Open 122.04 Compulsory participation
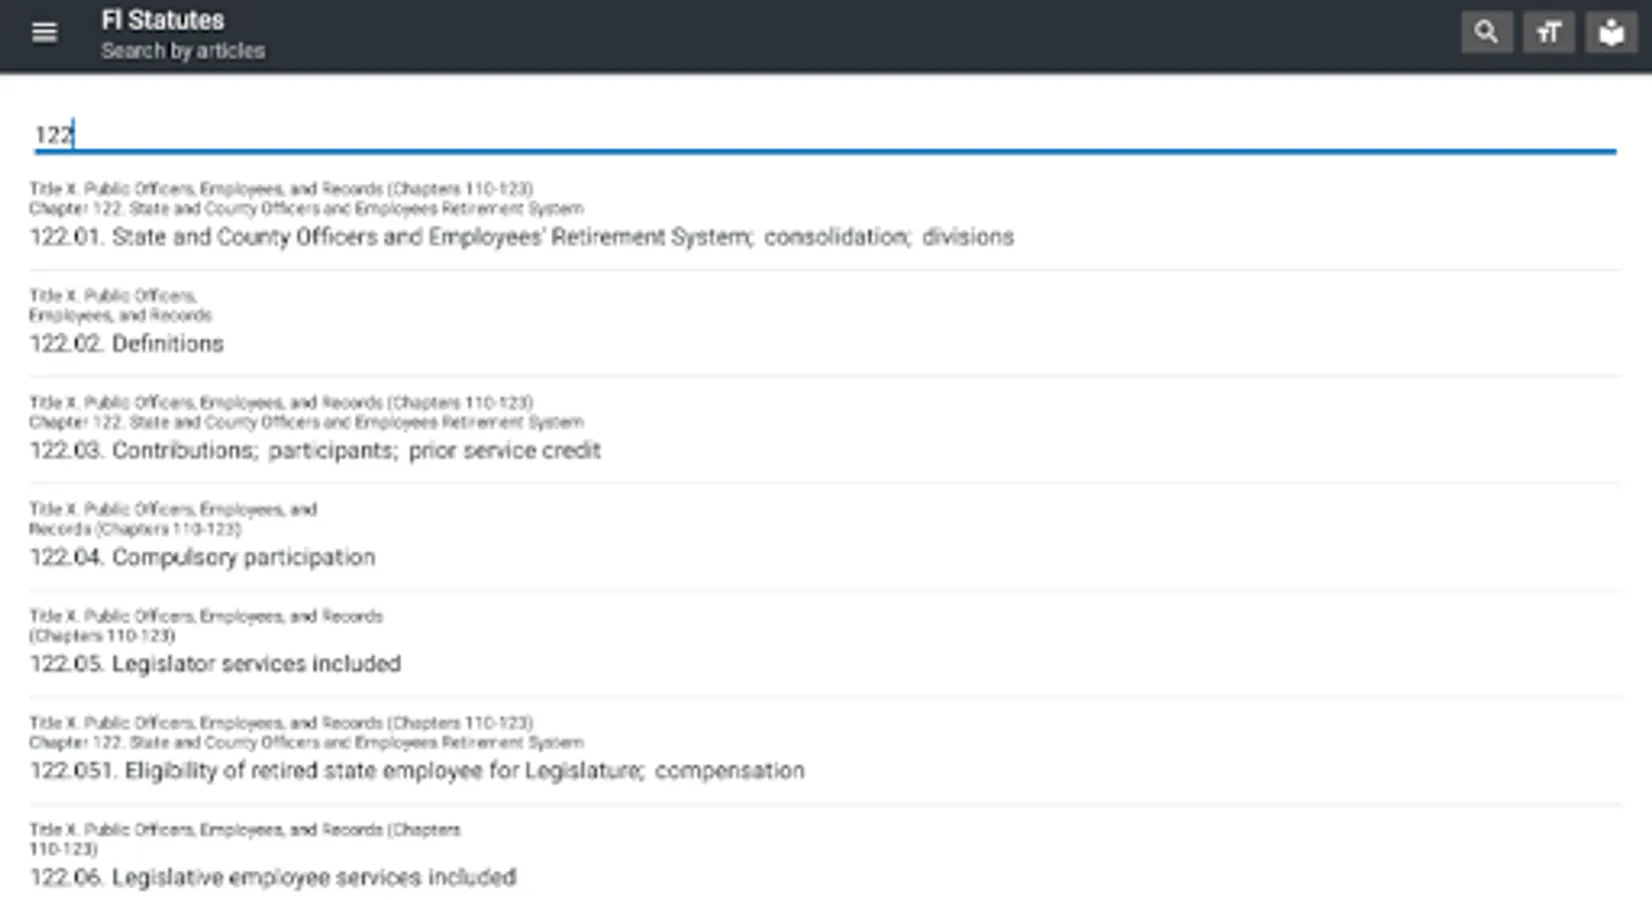 point(202,557)
